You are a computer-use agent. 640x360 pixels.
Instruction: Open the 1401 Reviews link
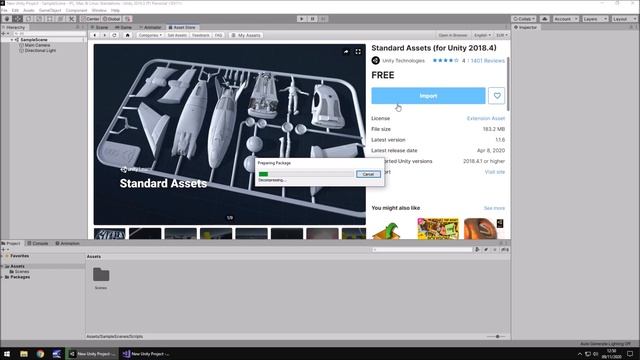[487, 60]
